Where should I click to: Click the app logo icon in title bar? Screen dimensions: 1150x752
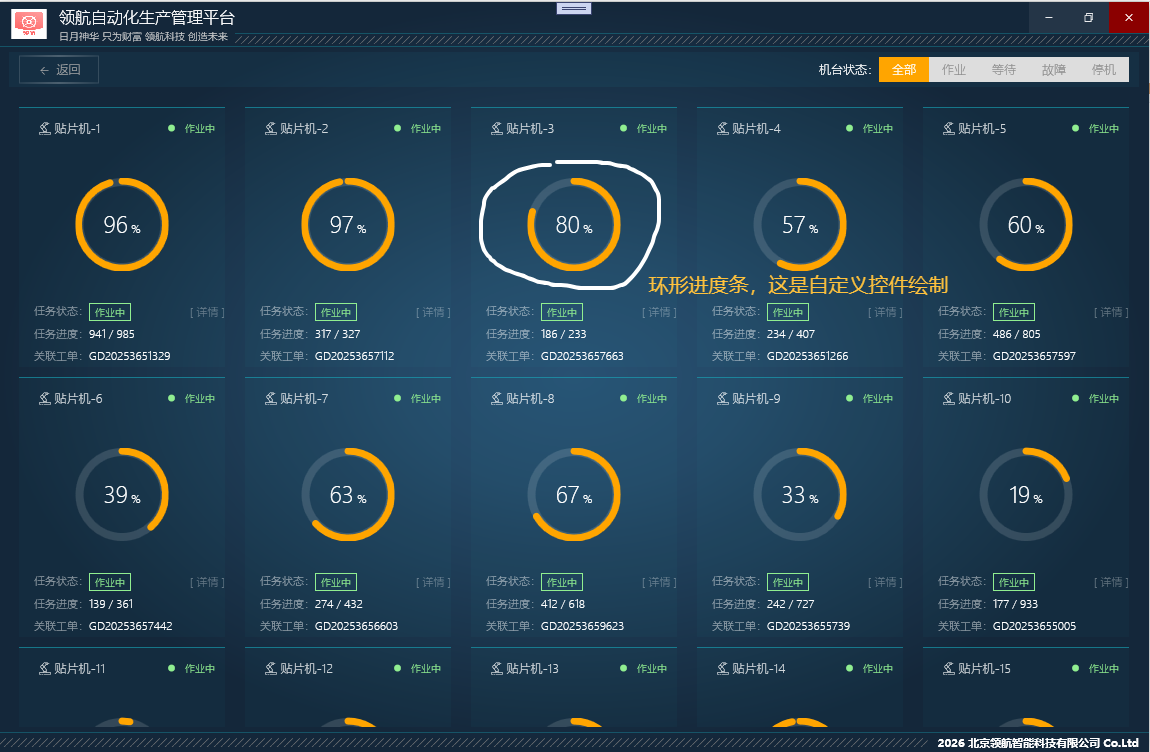pyautogui.click(x=29, y=23)
